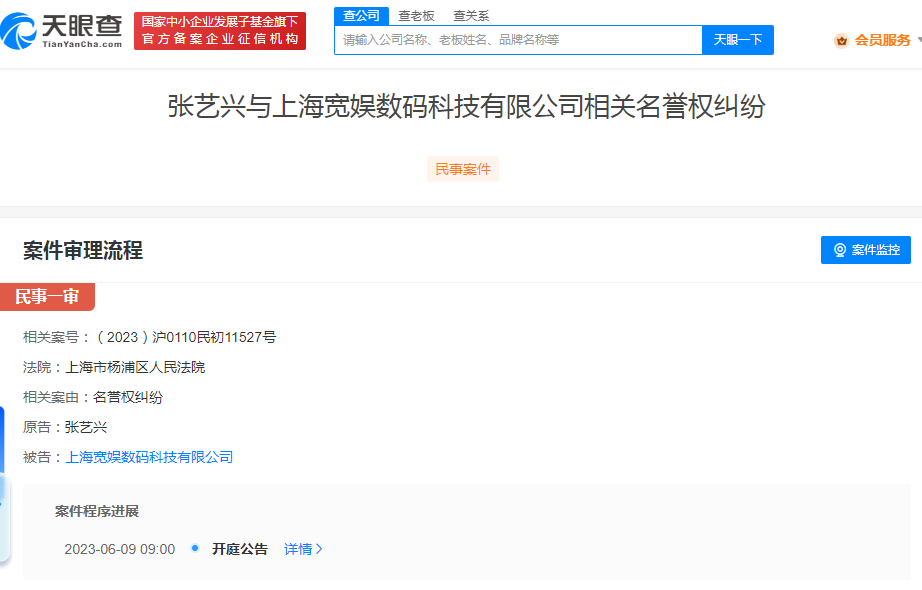Open the 详情 link for 开庭公告
The width and height of the screenshot is (922, 590).
click(298, 549)
